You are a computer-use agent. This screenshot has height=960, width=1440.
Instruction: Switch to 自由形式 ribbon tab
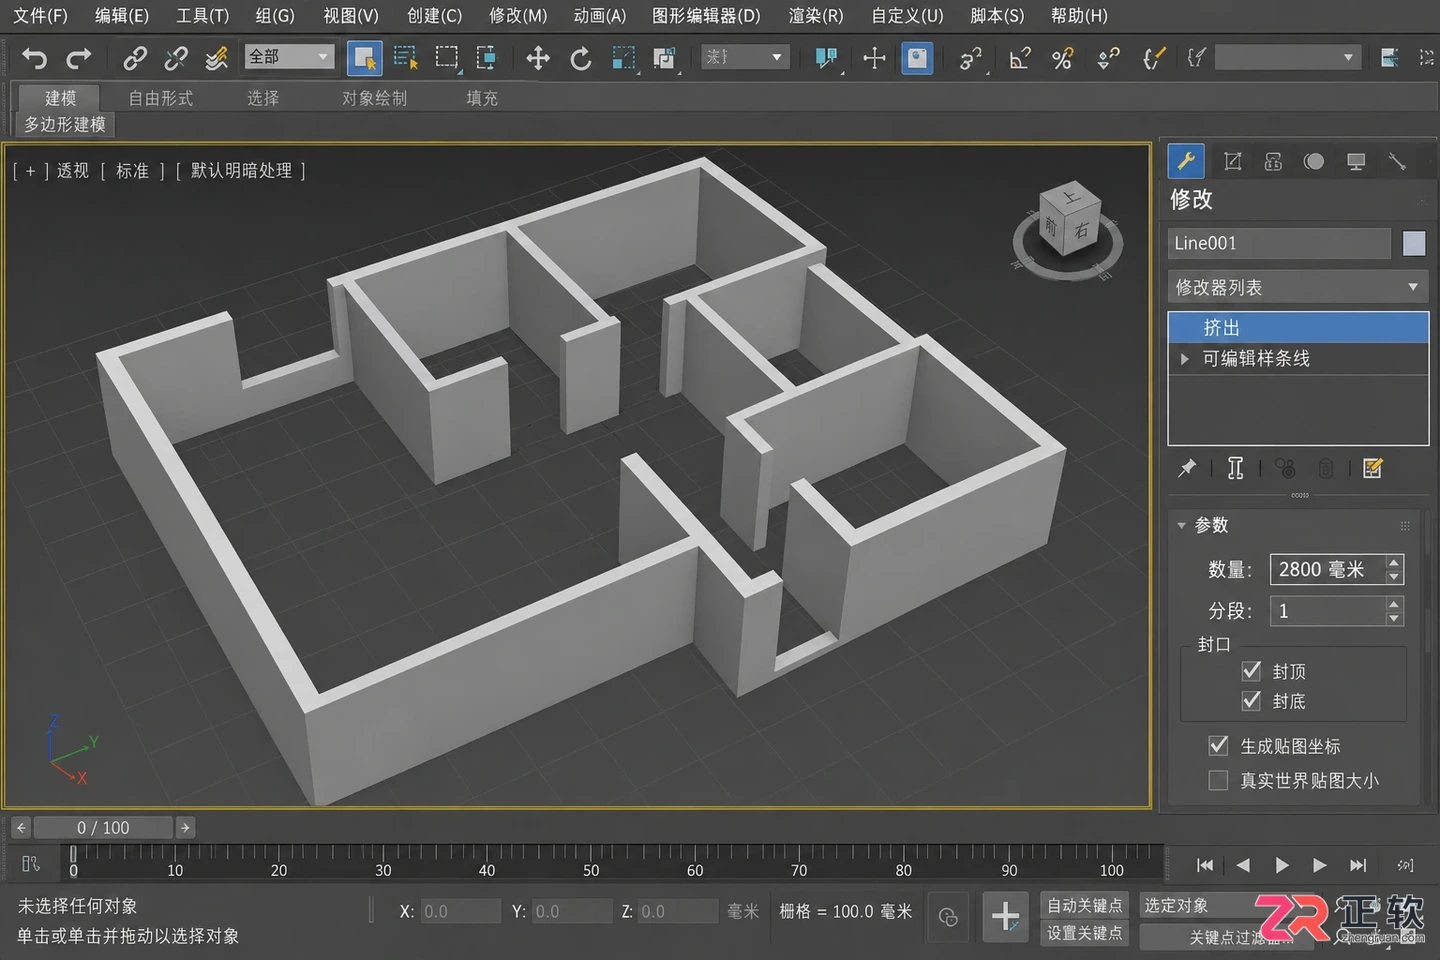tap(161, 98)
